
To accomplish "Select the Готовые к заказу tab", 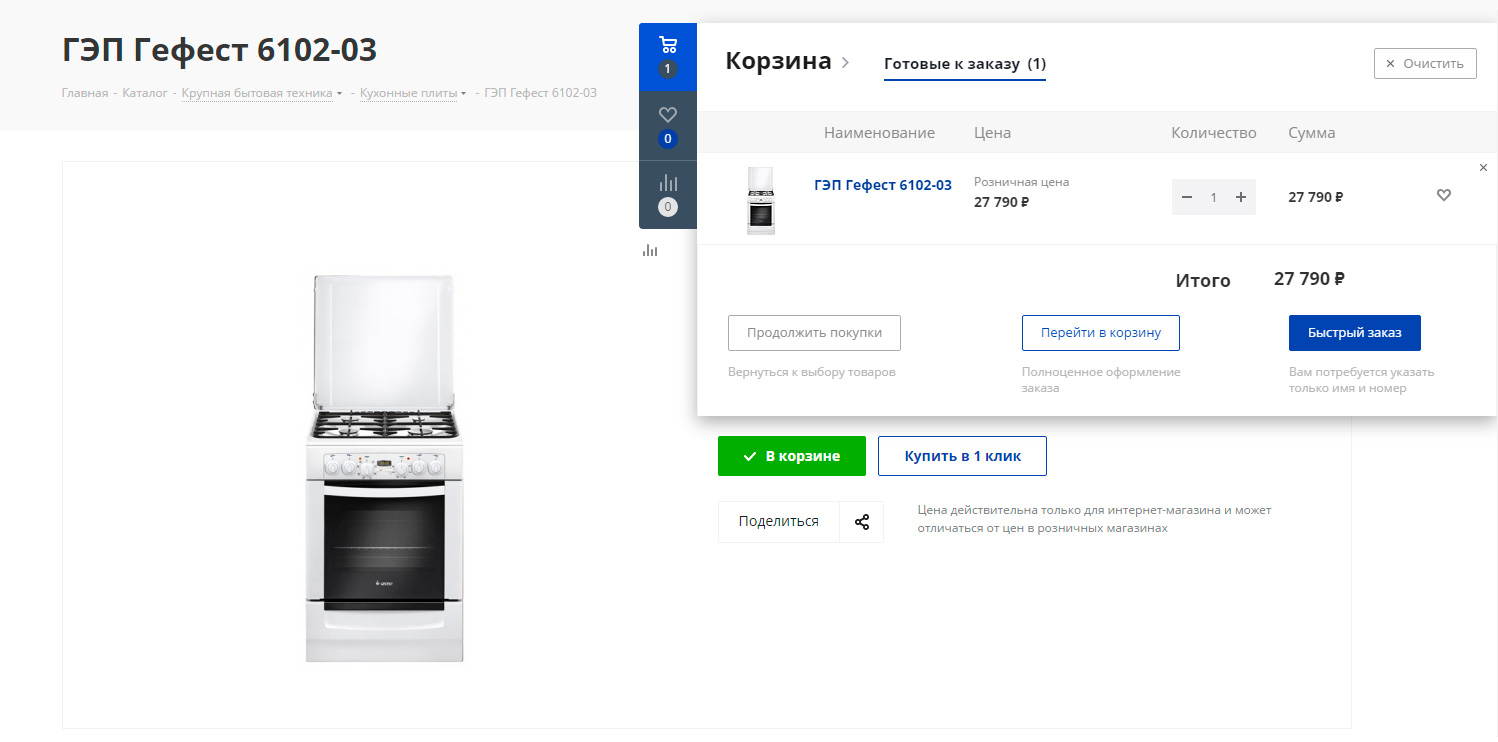I will coord(965,64).
